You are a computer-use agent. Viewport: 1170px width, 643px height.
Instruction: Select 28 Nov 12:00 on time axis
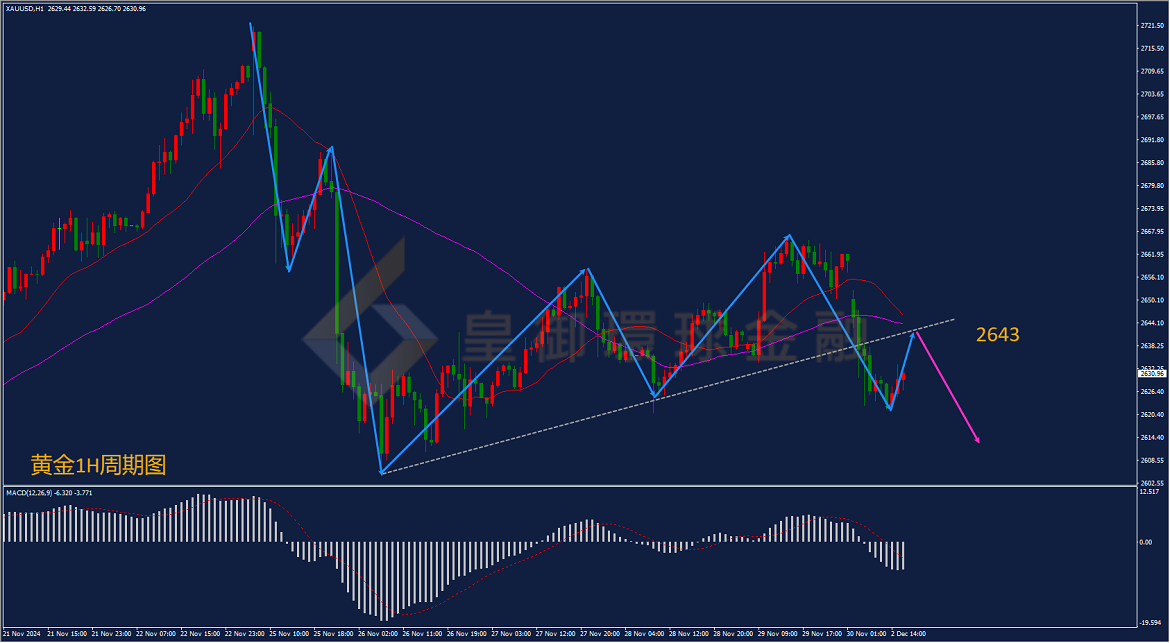pos(687,633)
